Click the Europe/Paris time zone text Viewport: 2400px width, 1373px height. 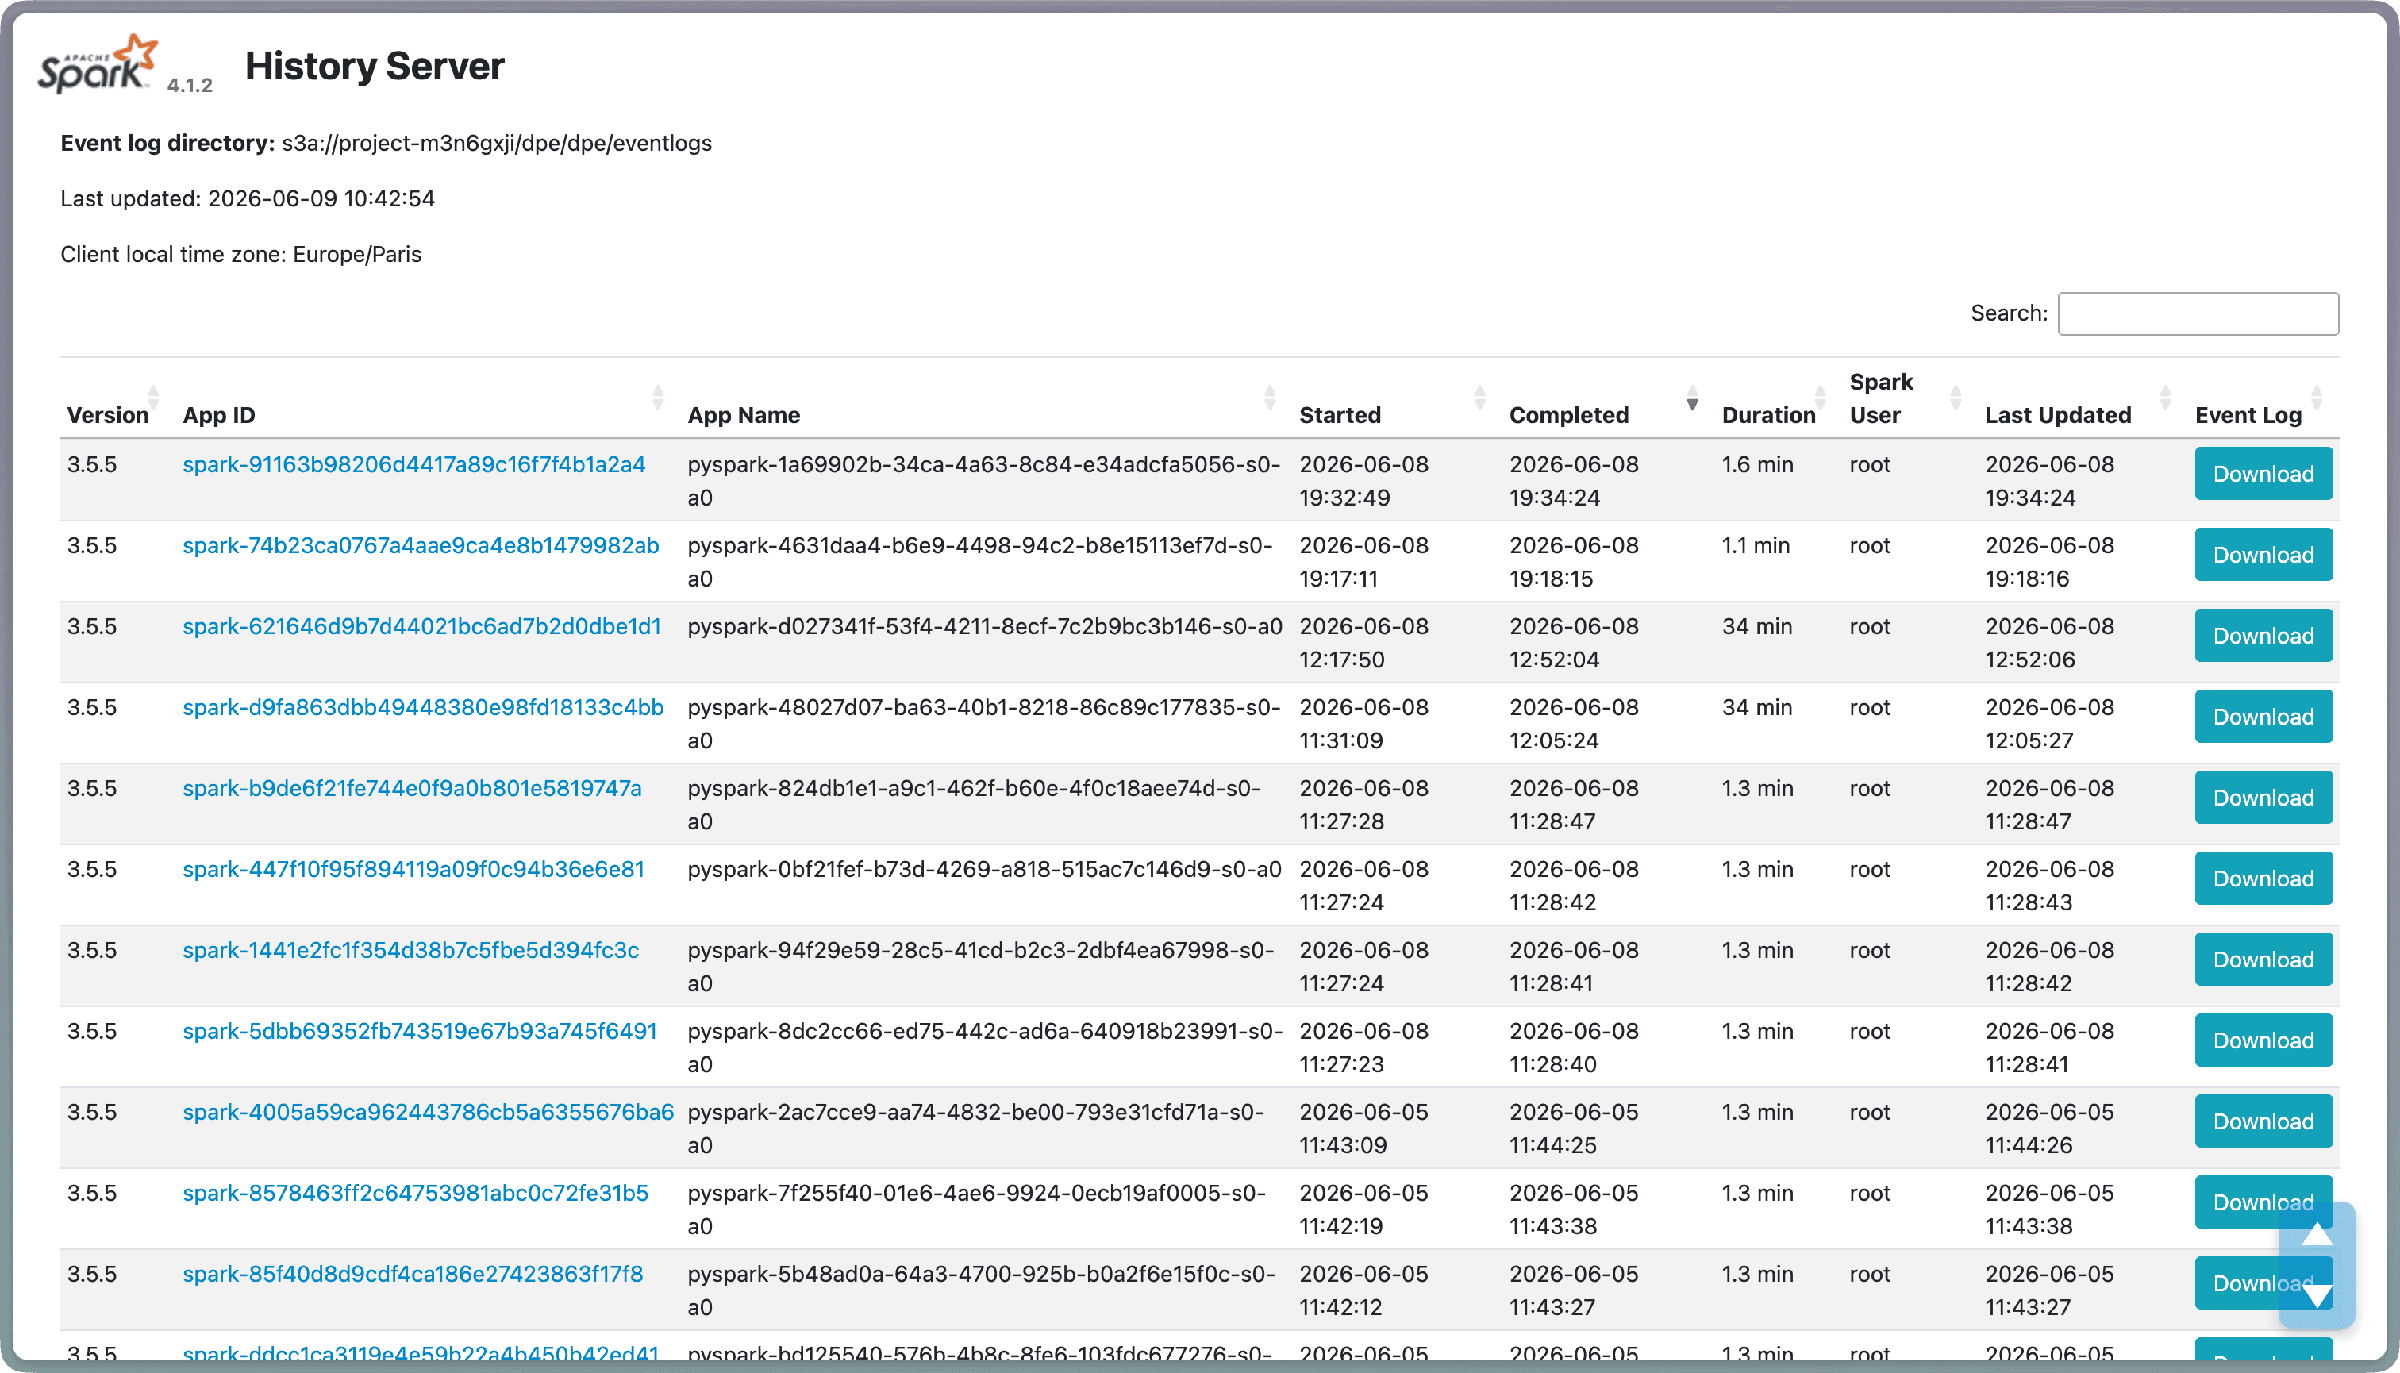pos(357,255)
